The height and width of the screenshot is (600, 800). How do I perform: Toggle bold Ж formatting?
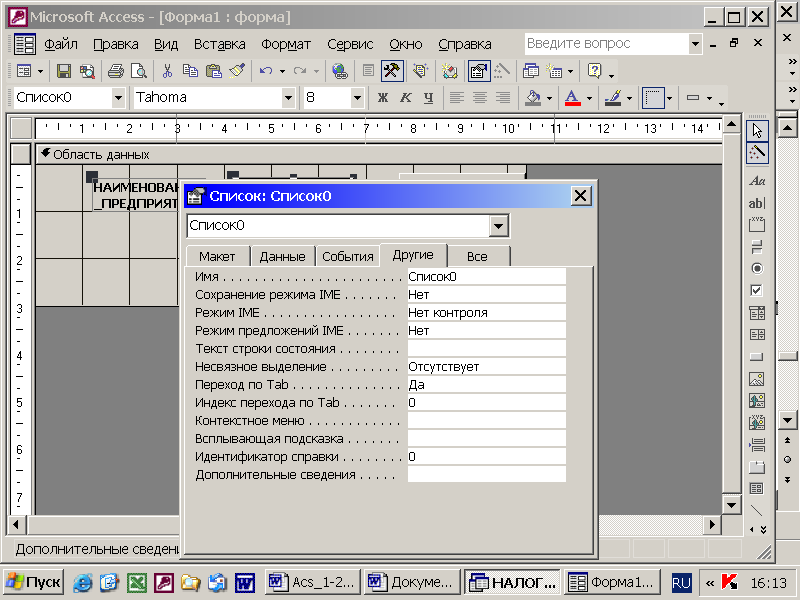(383, 97)
